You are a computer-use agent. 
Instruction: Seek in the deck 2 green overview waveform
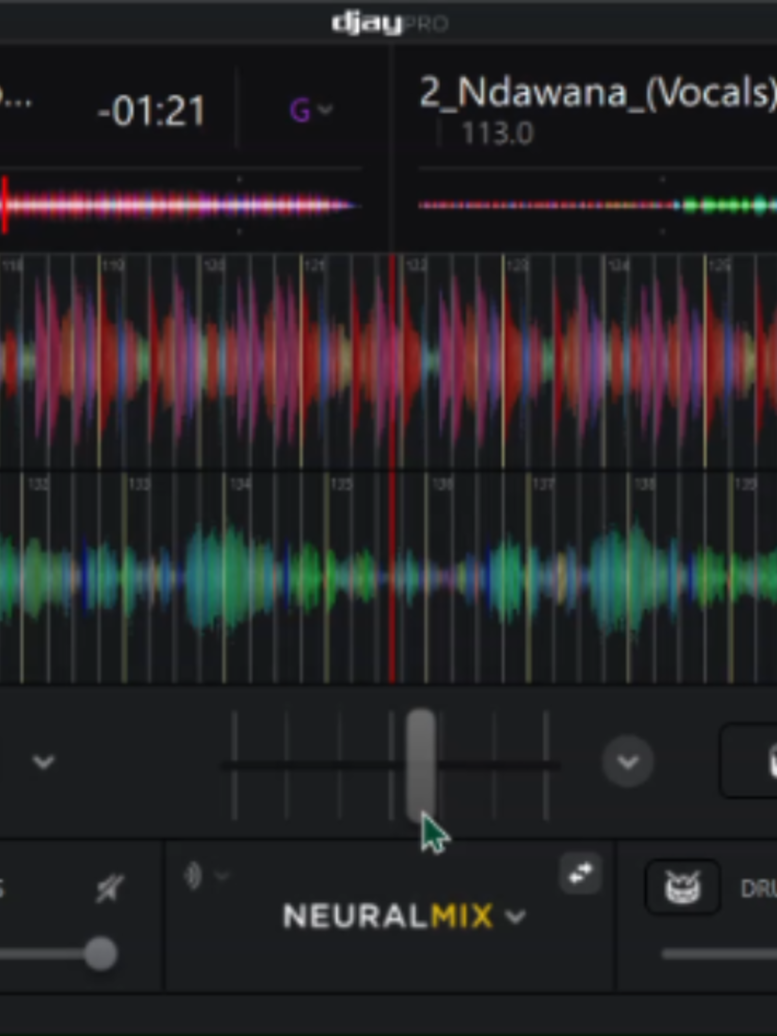597,205
